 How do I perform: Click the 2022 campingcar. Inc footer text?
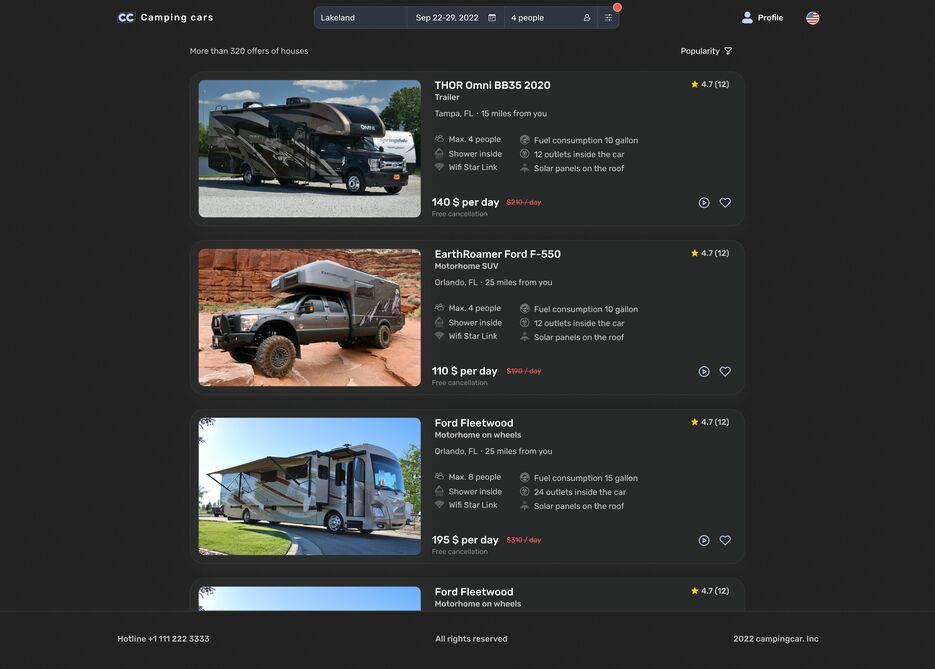click(776, 639)
